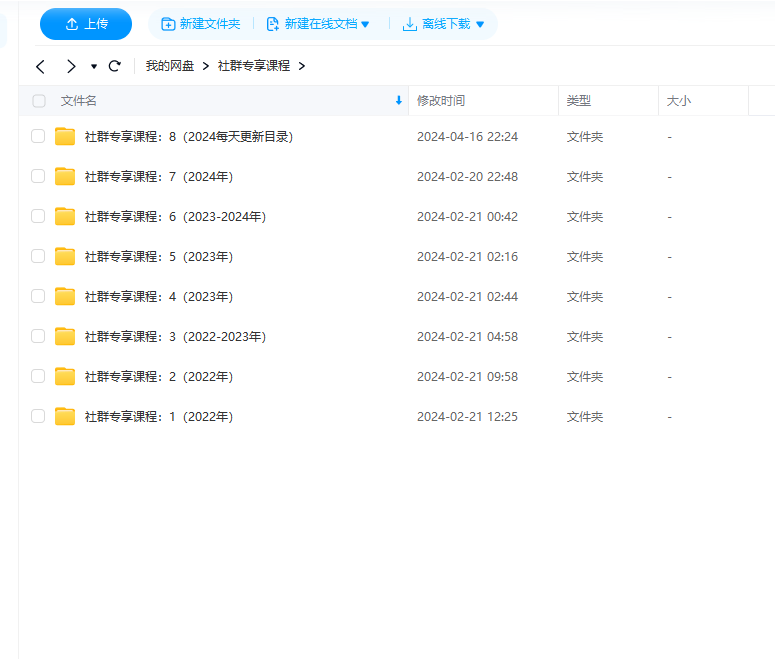Create a folder with 新建文件夹
The width and height of the screenshot is (775, 659).
click(201, 24)
